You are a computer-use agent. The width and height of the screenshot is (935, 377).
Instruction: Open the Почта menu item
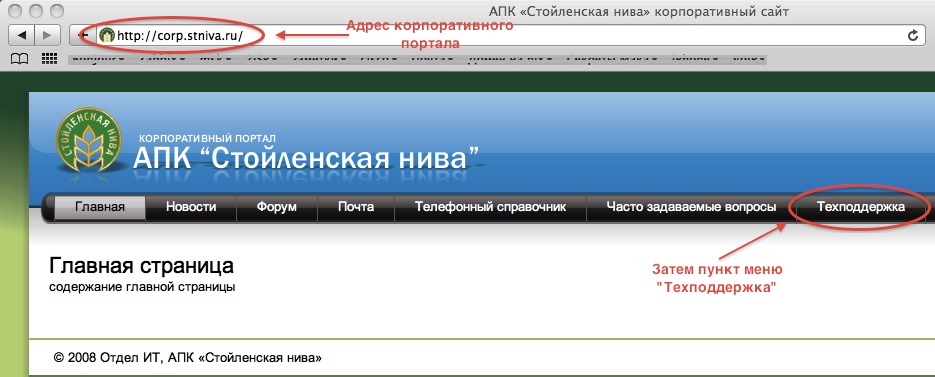[x=356, y=207]
